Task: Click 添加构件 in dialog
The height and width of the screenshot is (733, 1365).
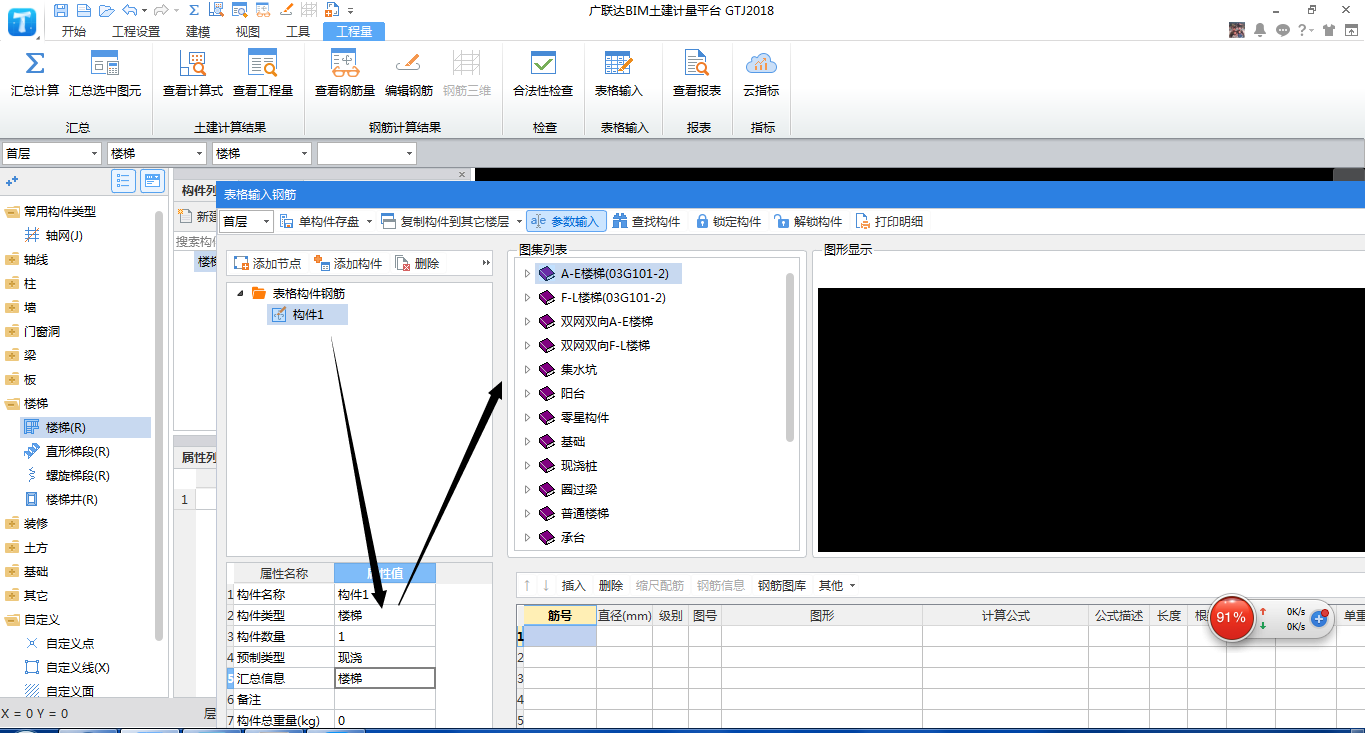Action: coord(348,263)
